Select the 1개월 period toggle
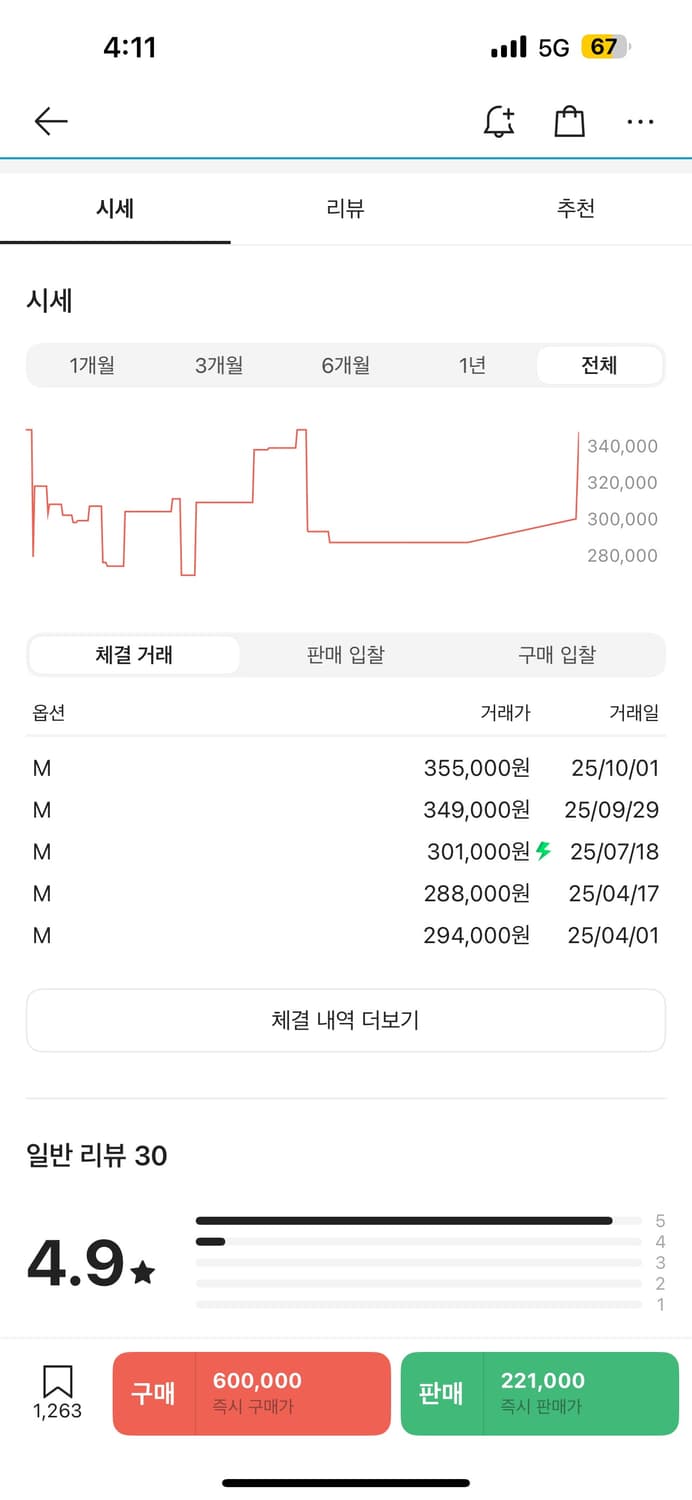692x1500 pixels. click(92, 365)
